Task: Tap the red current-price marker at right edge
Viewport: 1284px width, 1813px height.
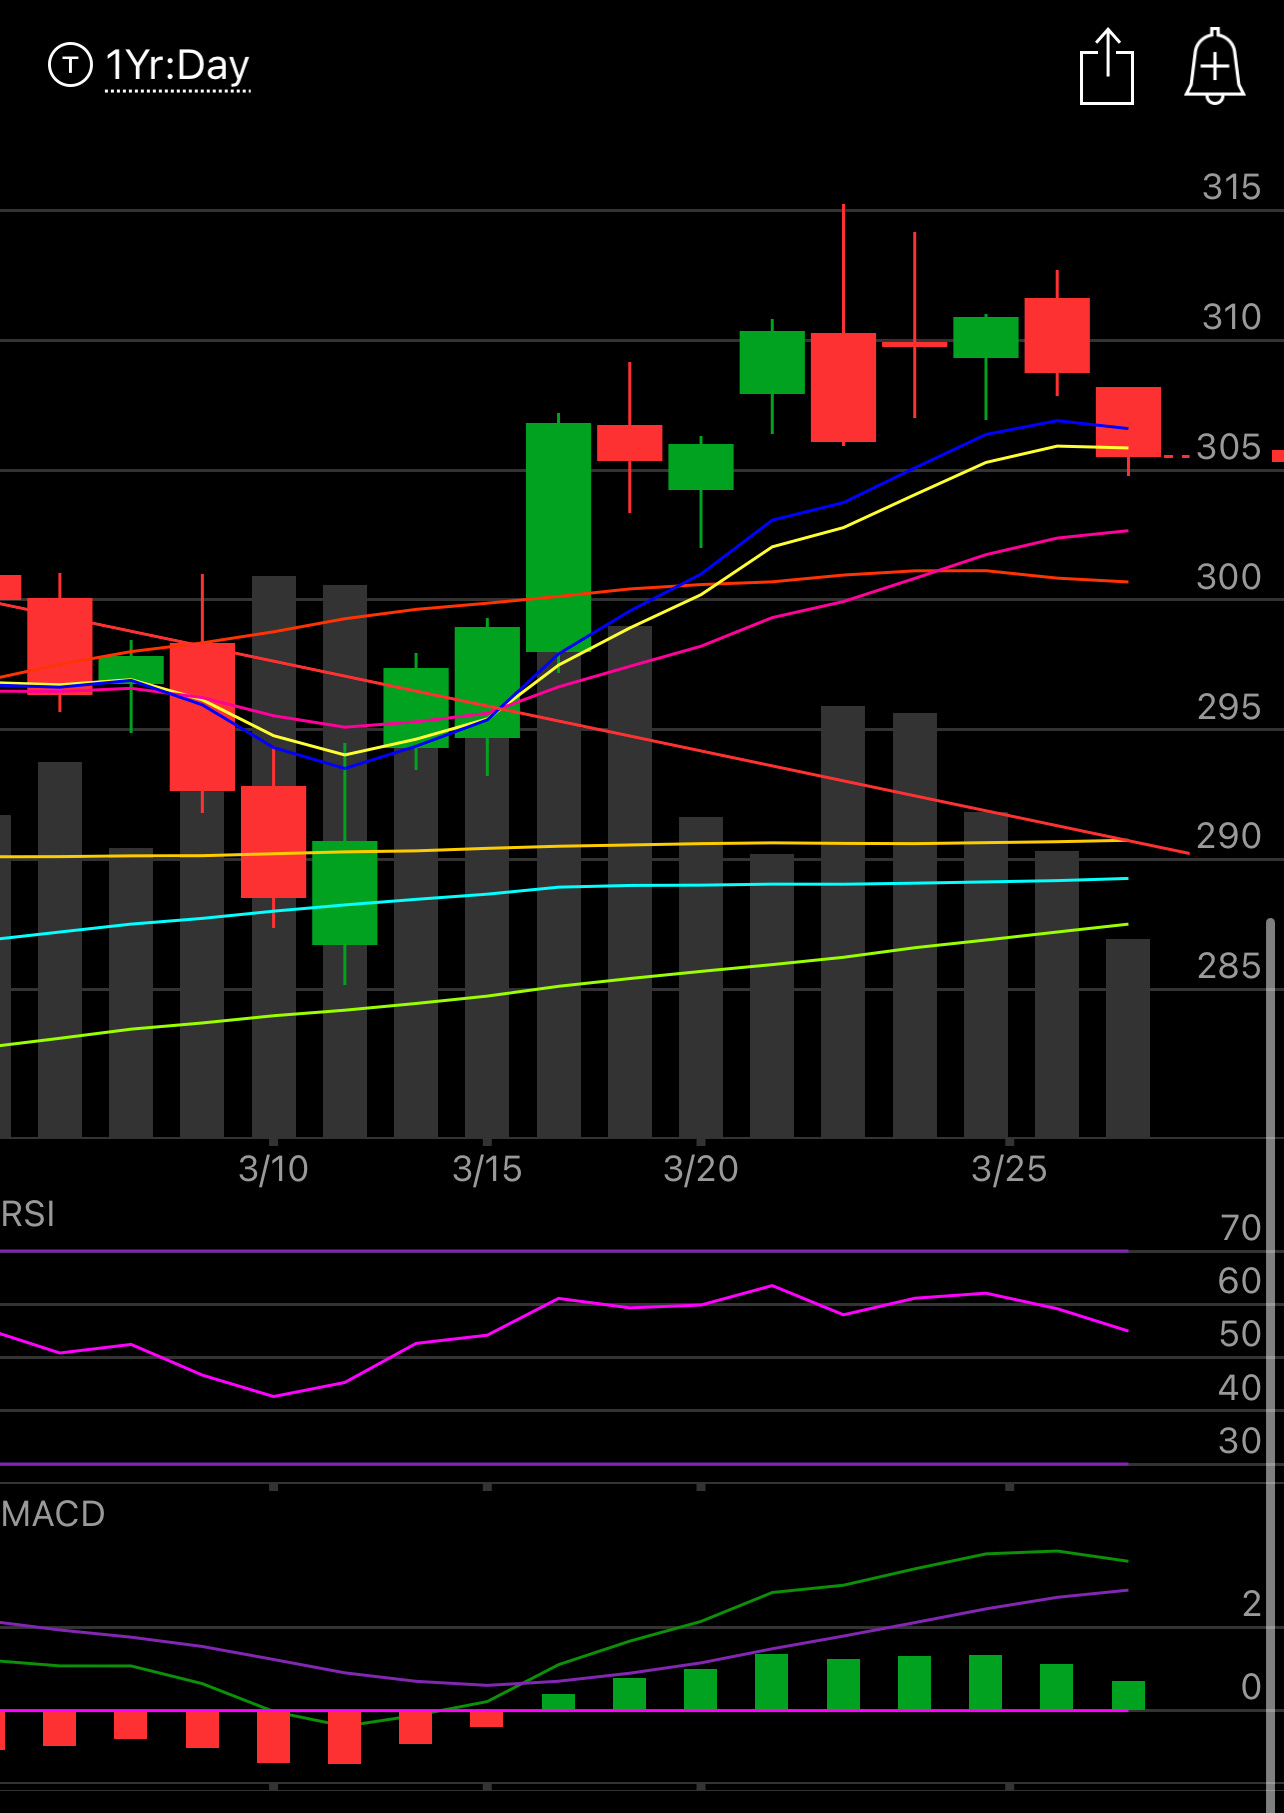Action: (1278, 456)
